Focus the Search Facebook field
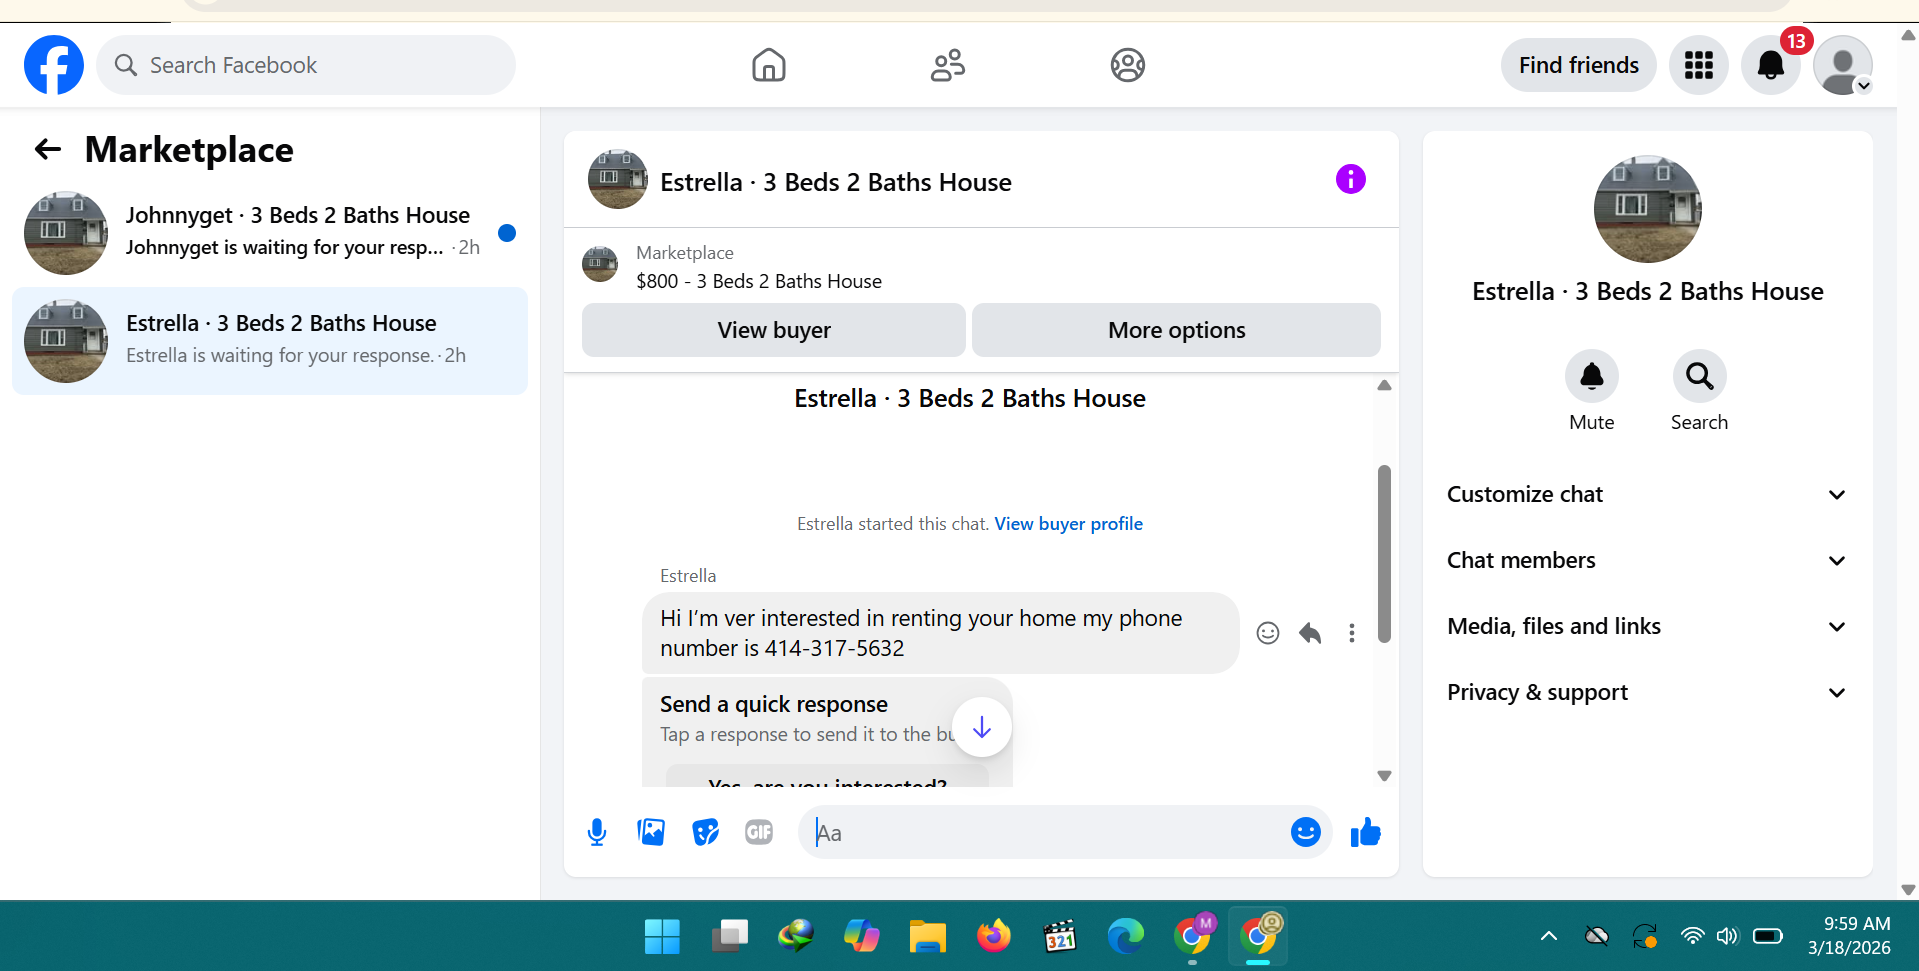 coord(306,65)
